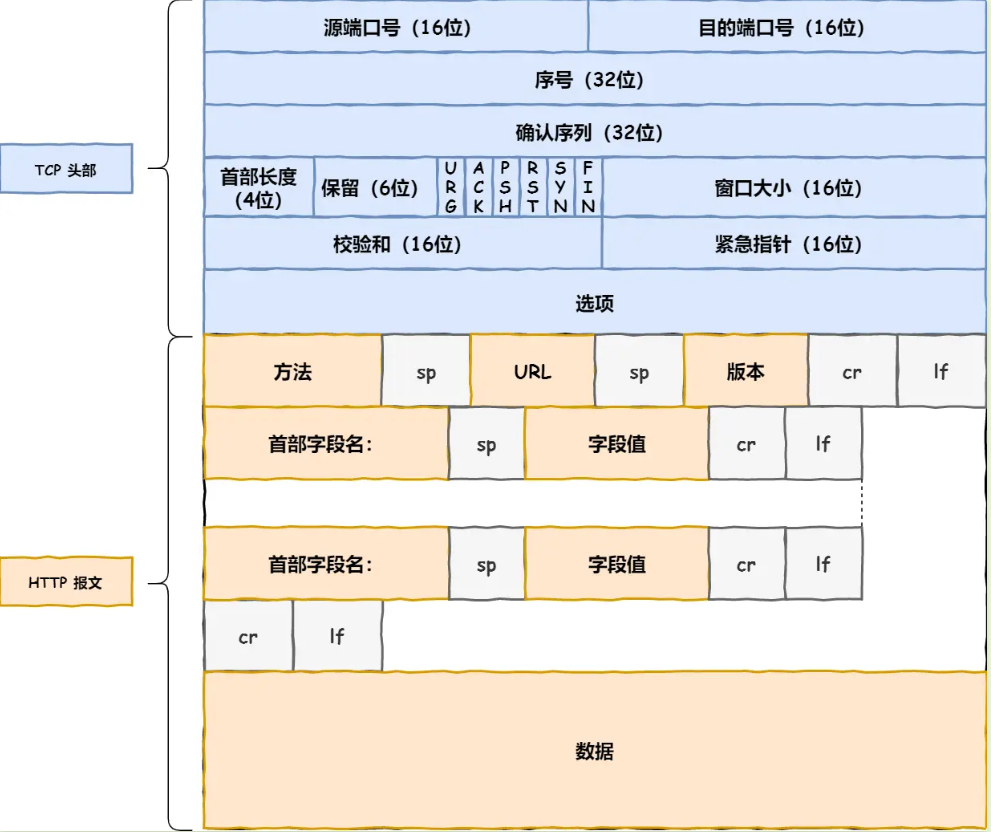
Task: Select the '首部长度 (4位)' cell
Action: (x=259, y=187)
